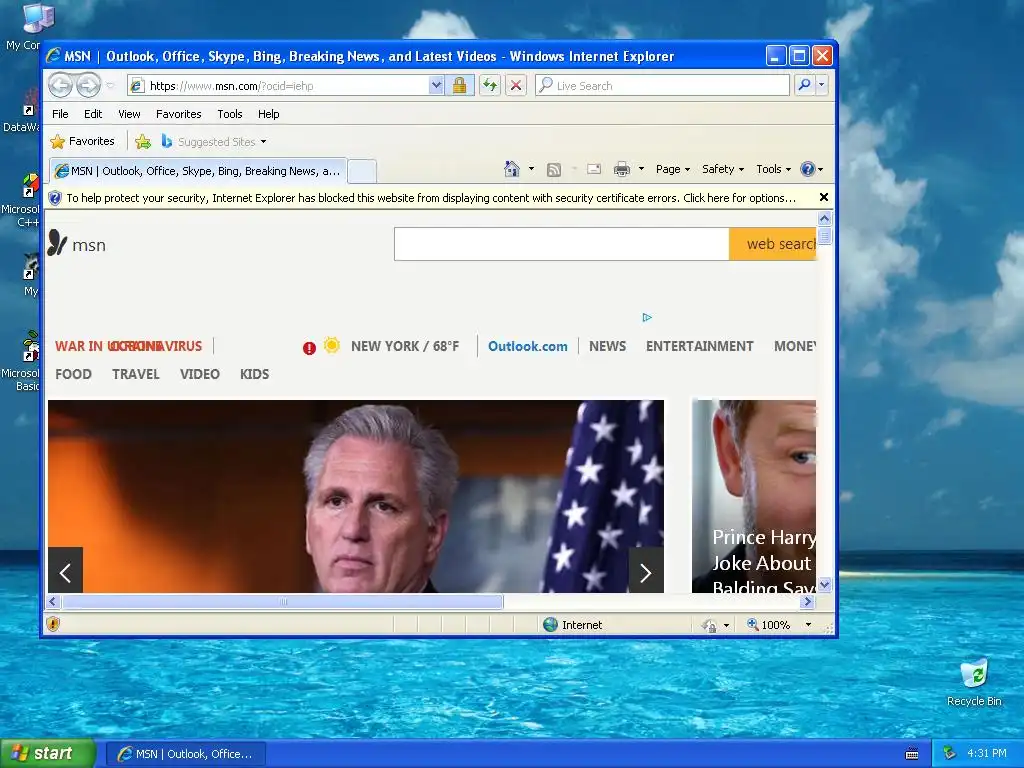
Task: Open the Prince Harry story thumbnail
Action: click(x=754, y=496)
